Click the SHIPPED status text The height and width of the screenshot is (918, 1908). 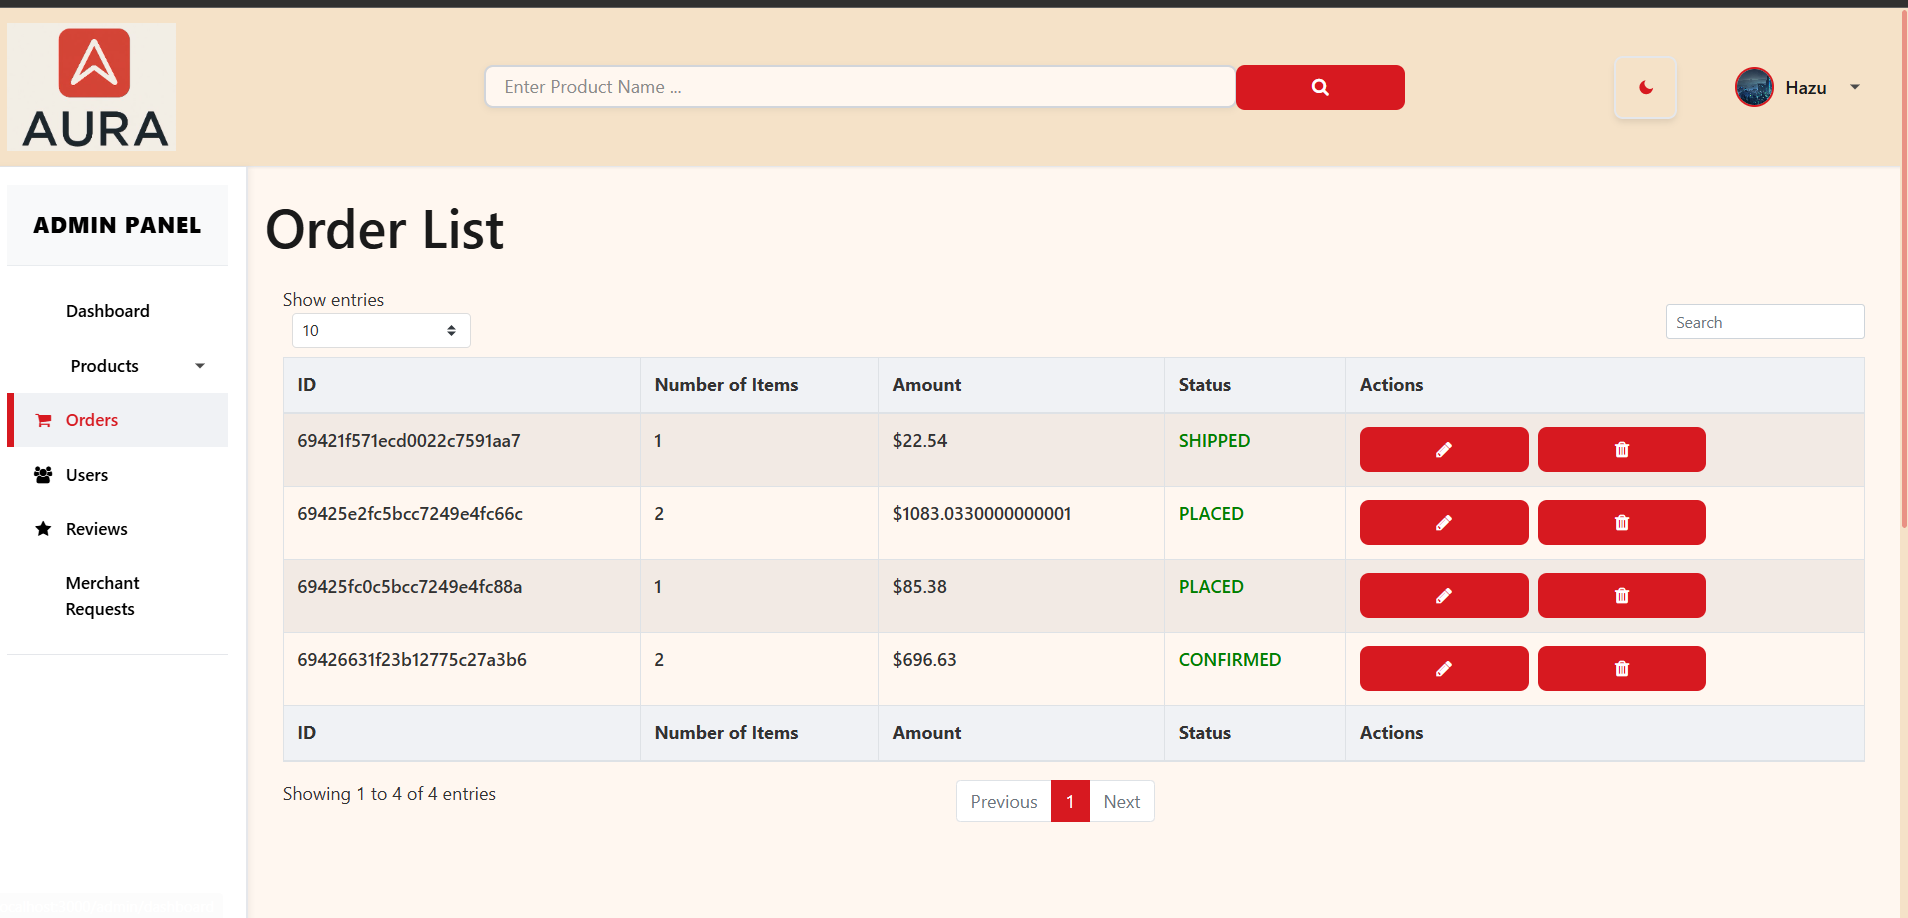[x=1214, y=441]
